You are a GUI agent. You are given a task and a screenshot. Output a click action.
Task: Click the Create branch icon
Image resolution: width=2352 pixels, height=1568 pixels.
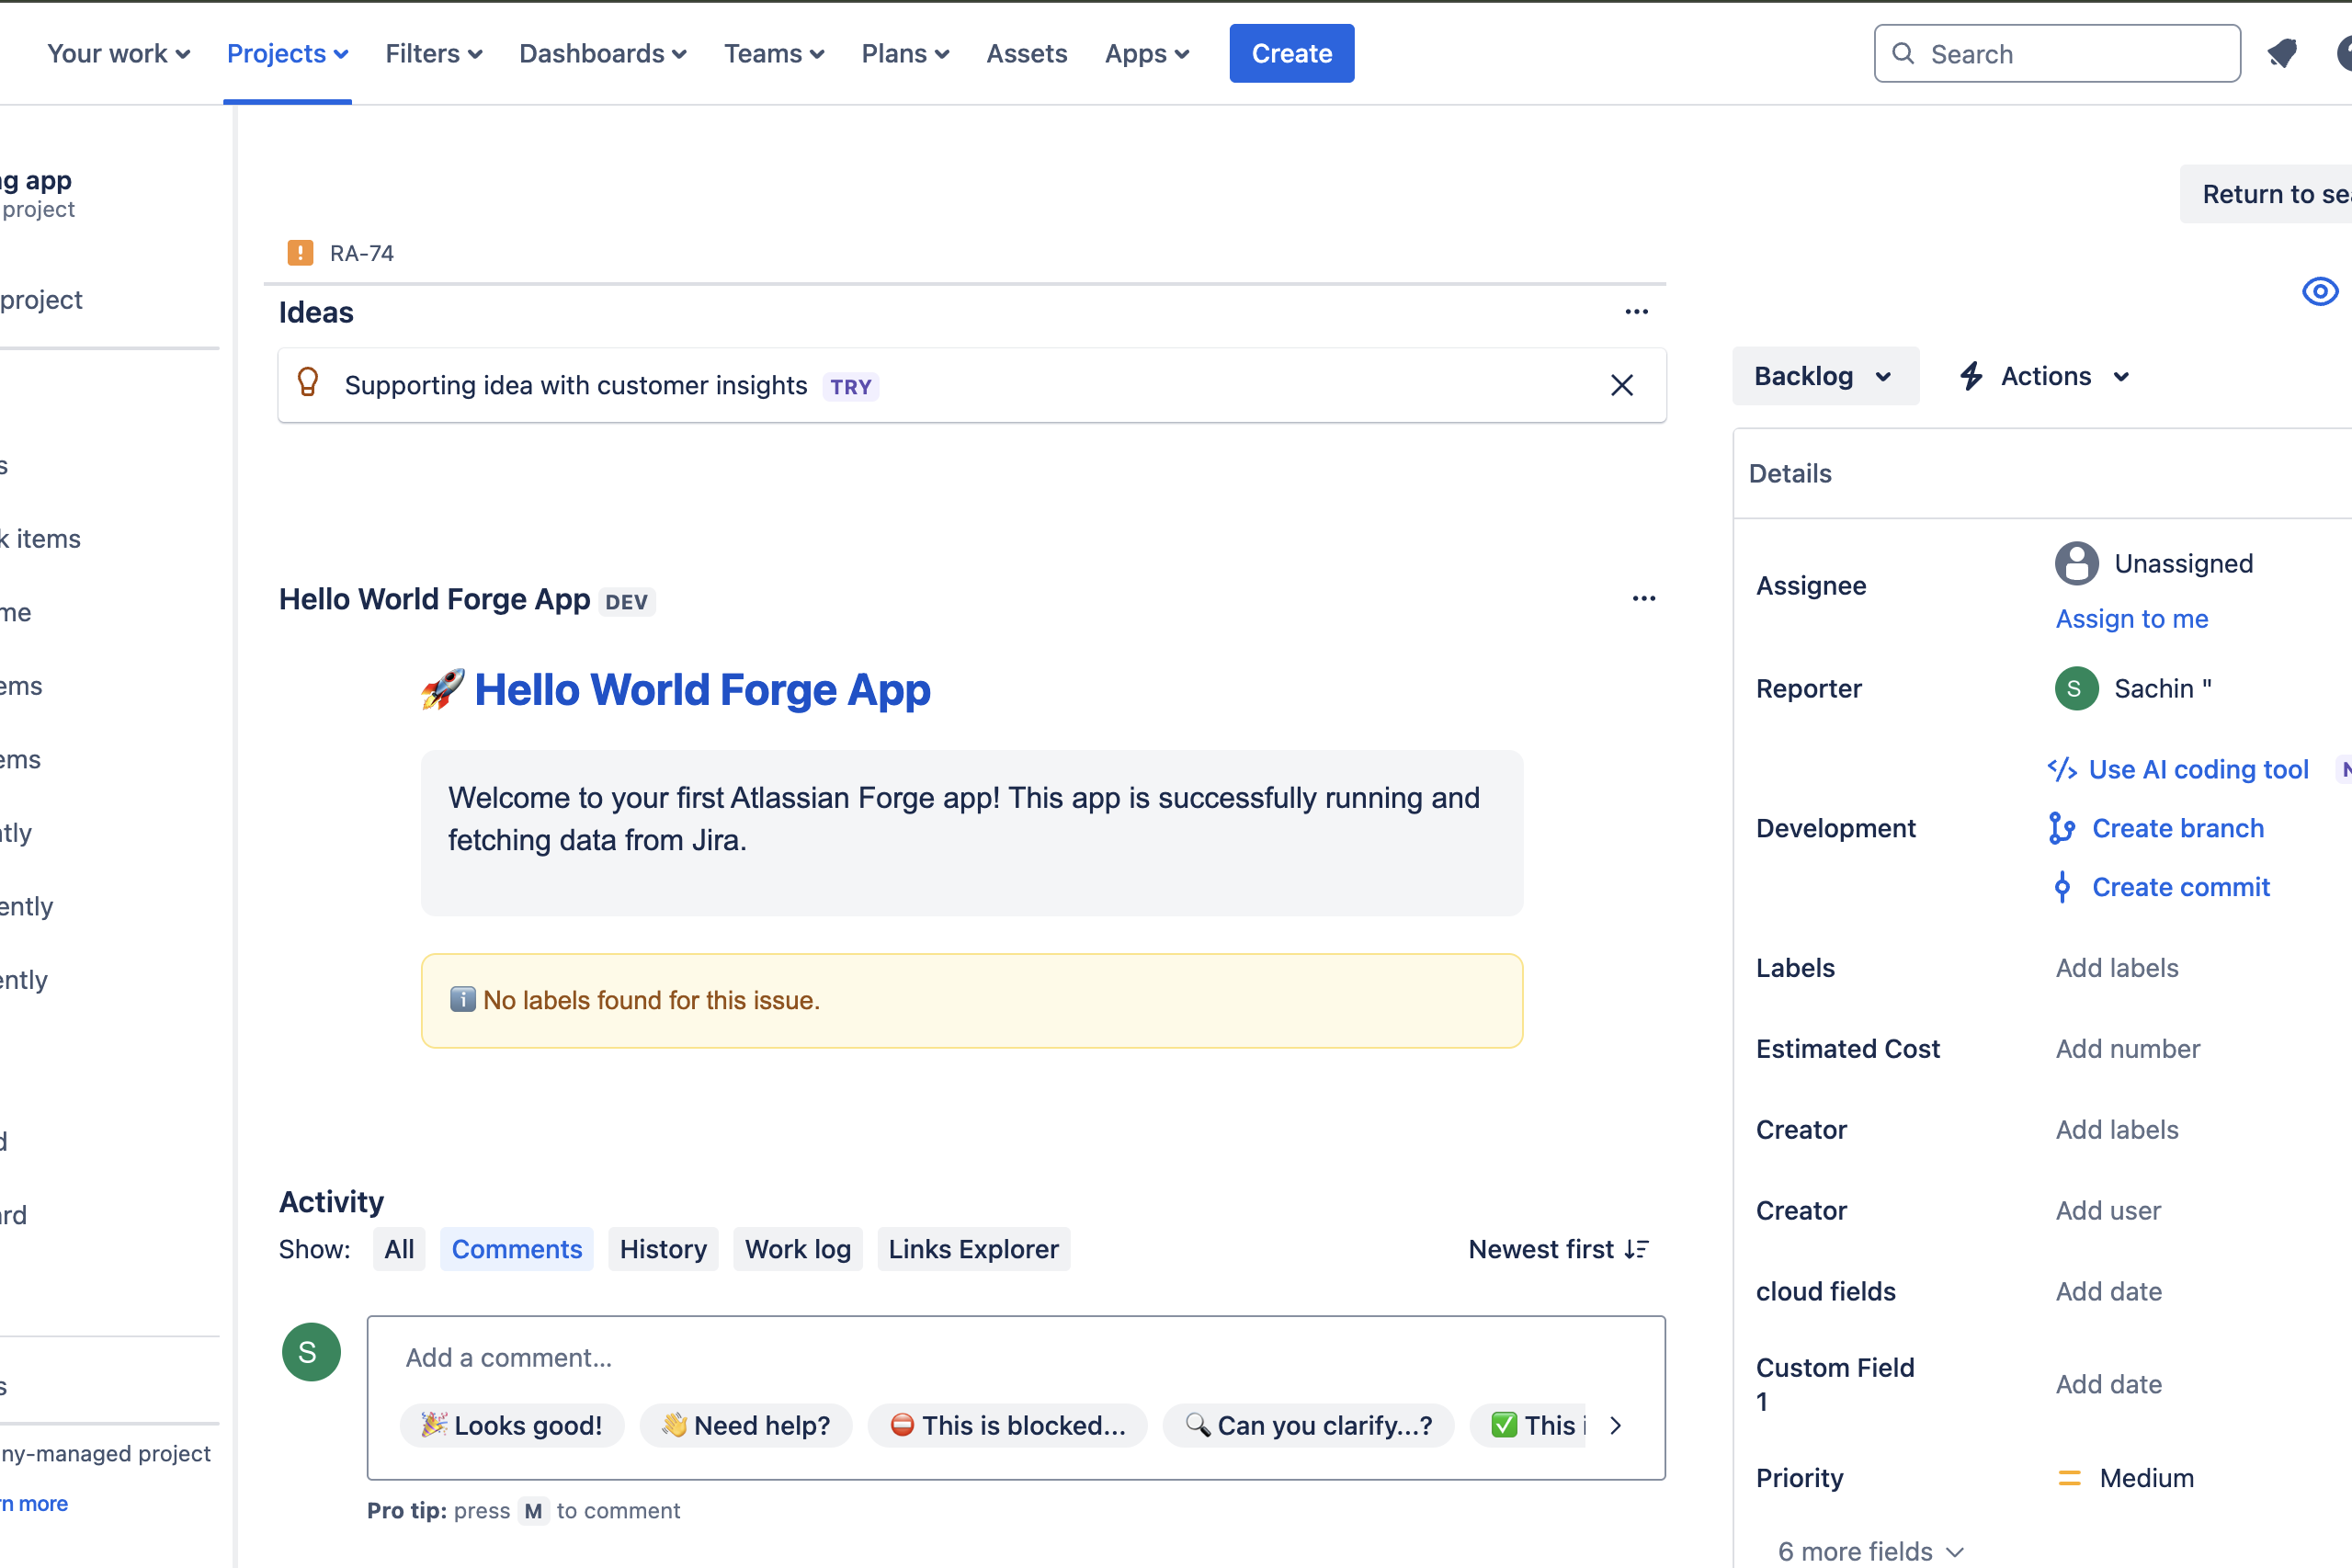[x=2061, y=828]
